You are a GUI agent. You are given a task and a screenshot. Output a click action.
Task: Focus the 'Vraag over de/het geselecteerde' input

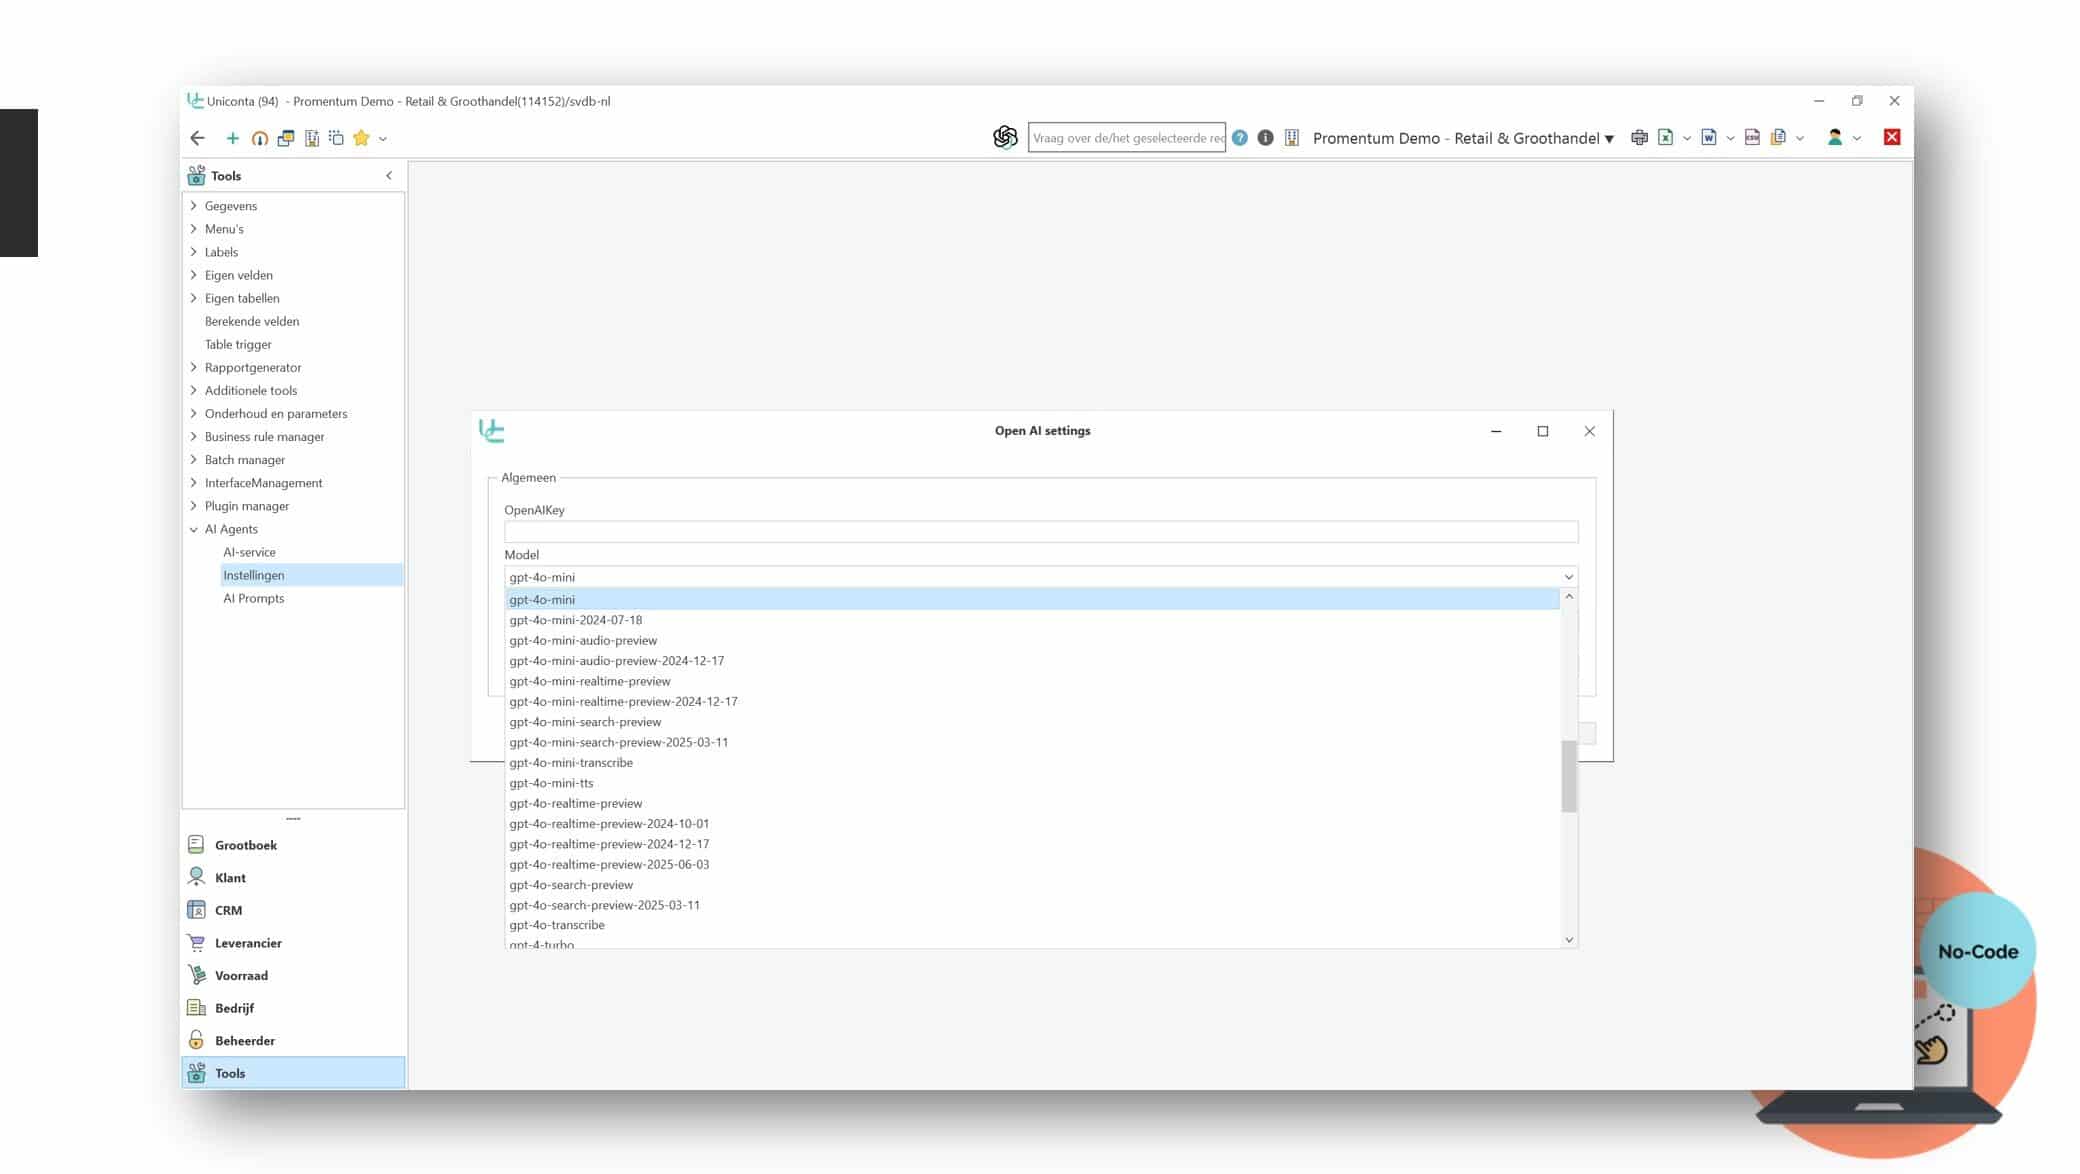[x=1127, y=138]
